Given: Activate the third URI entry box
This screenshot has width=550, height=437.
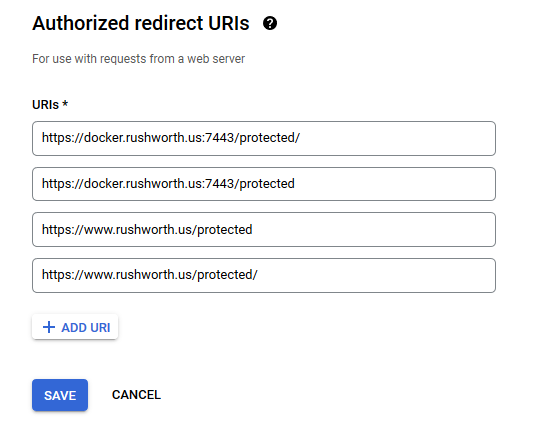Looking at the screenshot, I should coord(264,230).
